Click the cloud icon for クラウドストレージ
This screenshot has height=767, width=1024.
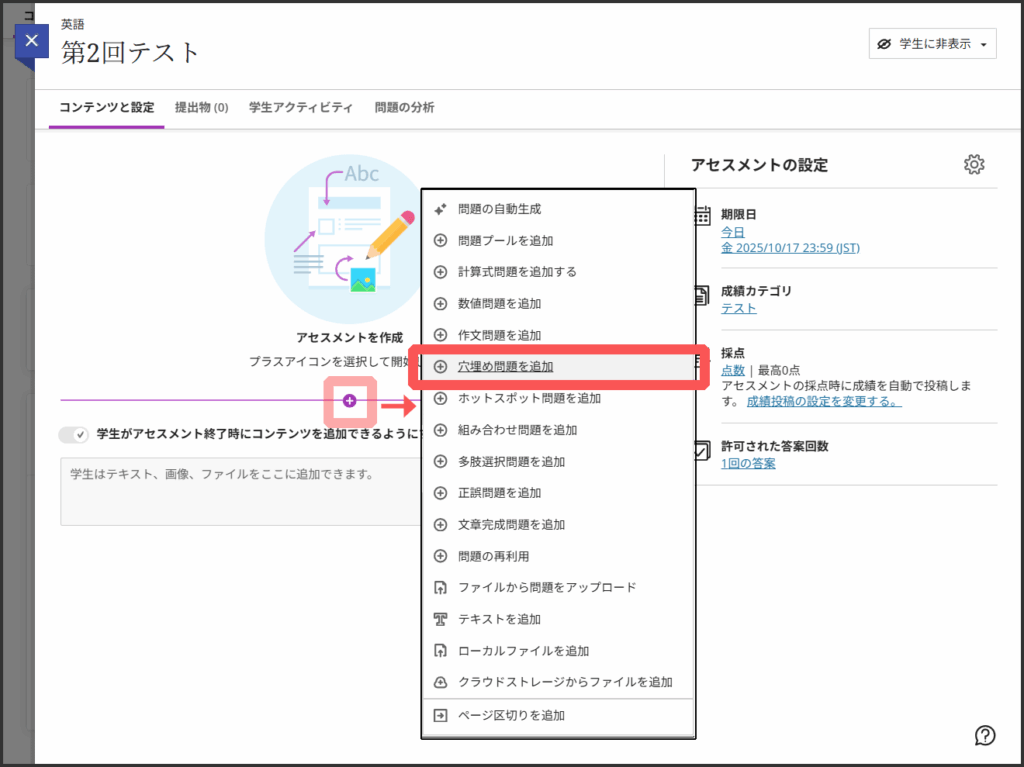coord(440,682)
